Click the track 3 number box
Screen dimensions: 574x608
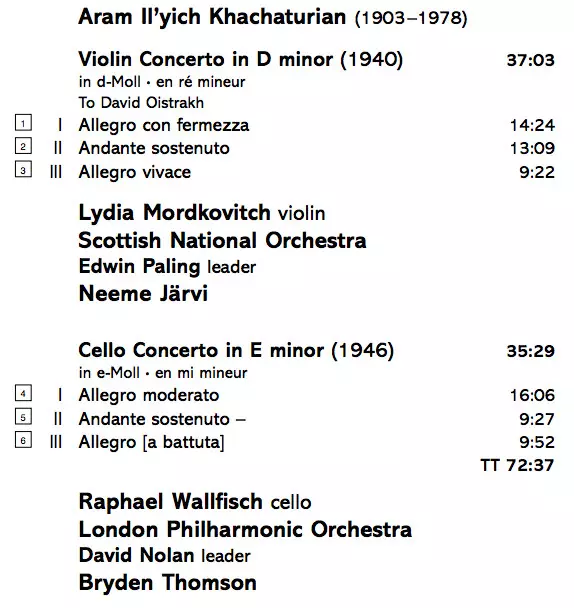[23, 169]
